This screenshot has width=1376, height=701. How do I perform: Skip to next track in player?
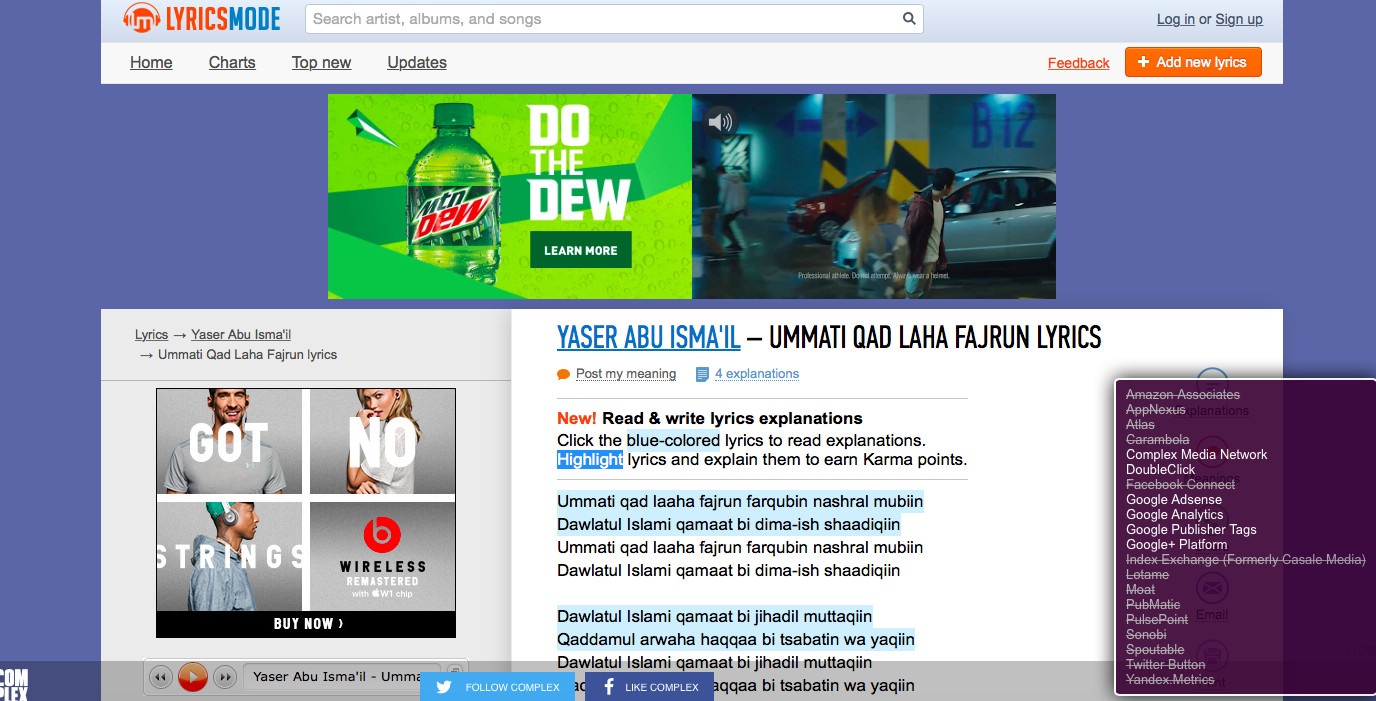click(x=225, y=677)
